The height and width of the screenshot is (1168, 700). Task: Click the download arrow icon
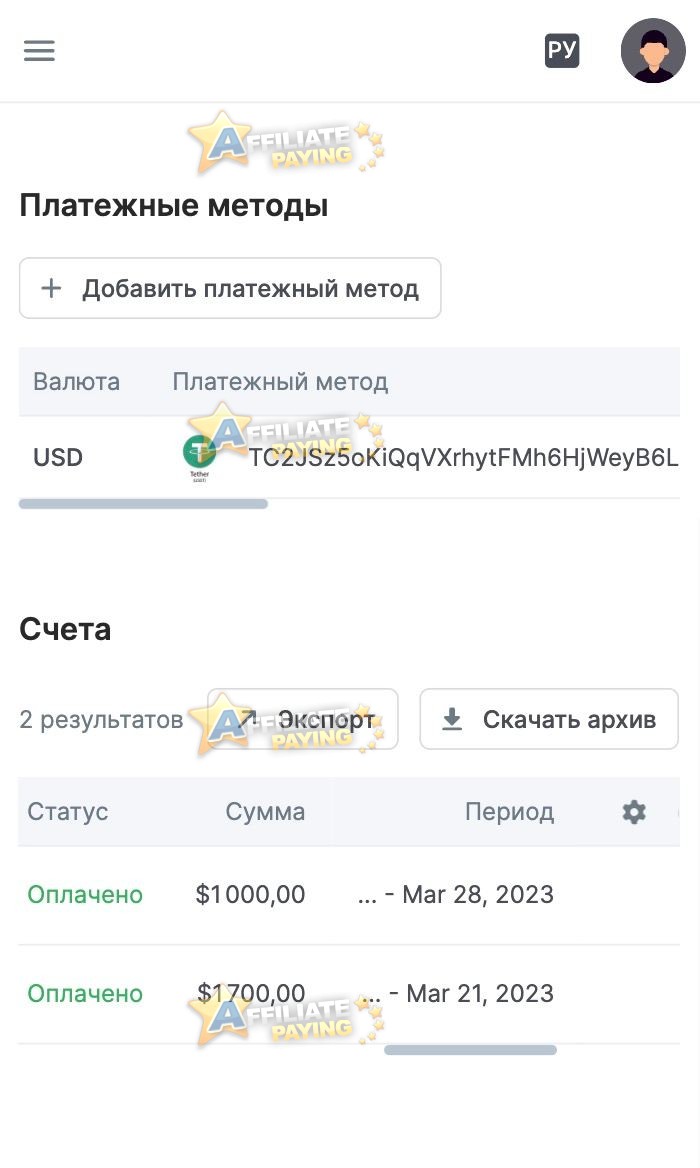point(452,719)
